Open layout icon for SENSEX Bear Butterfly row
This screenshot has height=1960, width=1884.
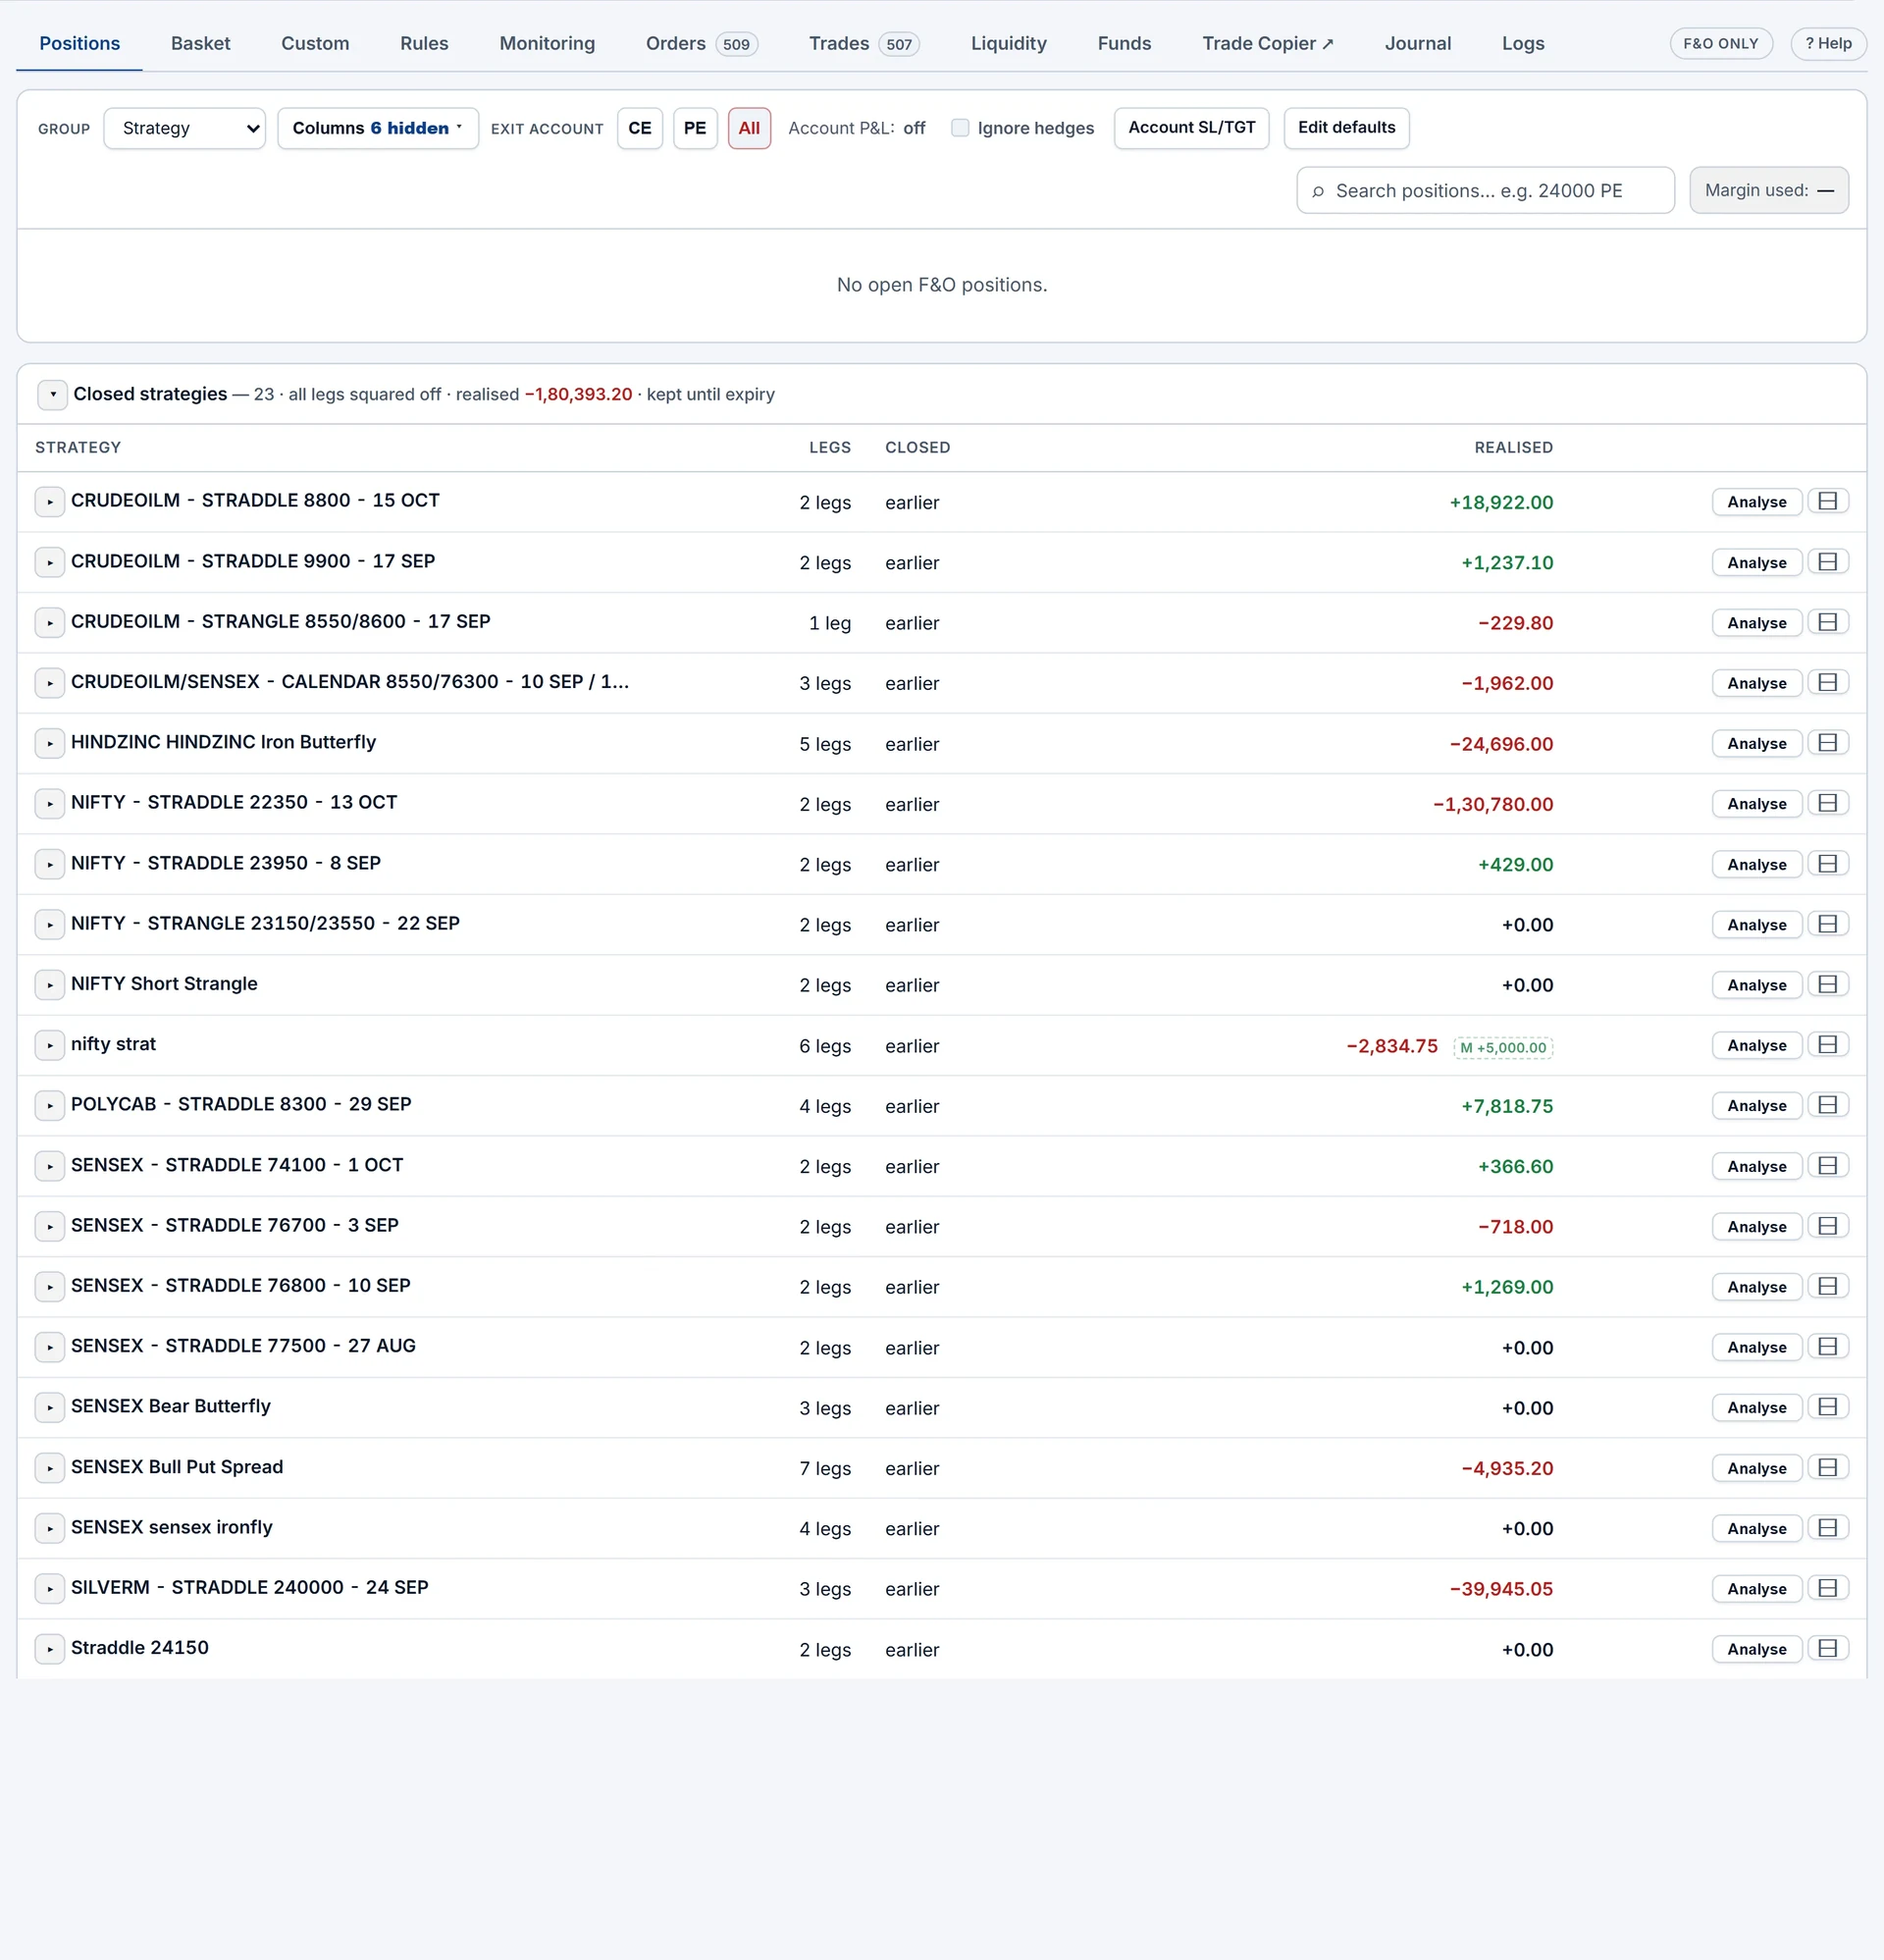coord(1827,1407)
